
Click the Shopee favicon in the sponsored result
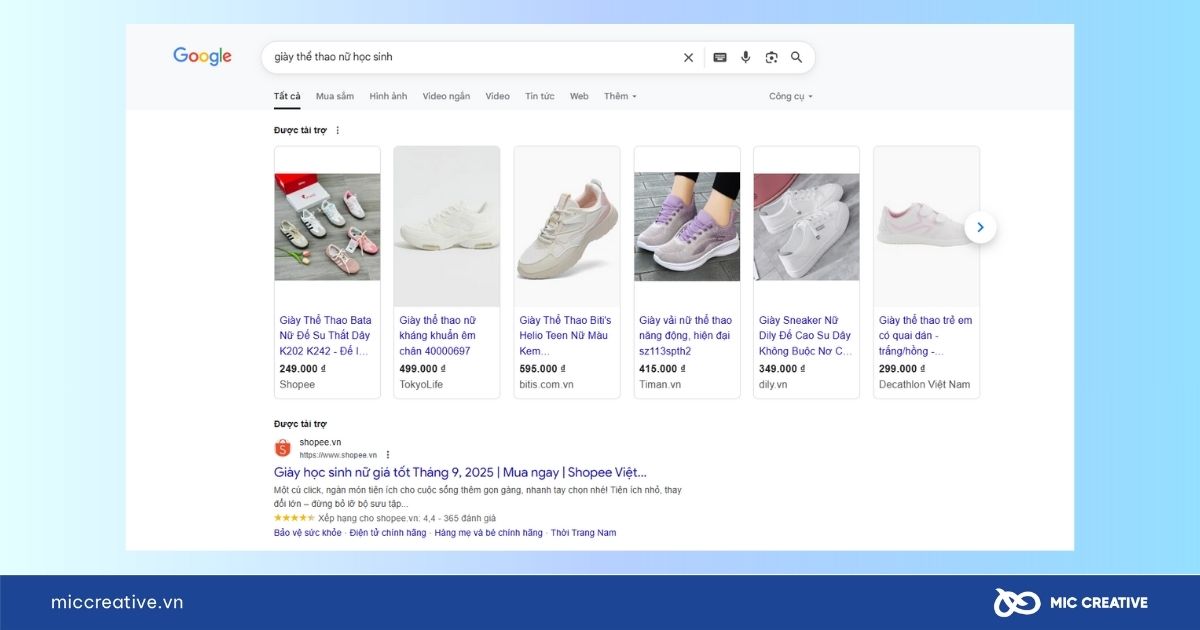pos(282,448)
